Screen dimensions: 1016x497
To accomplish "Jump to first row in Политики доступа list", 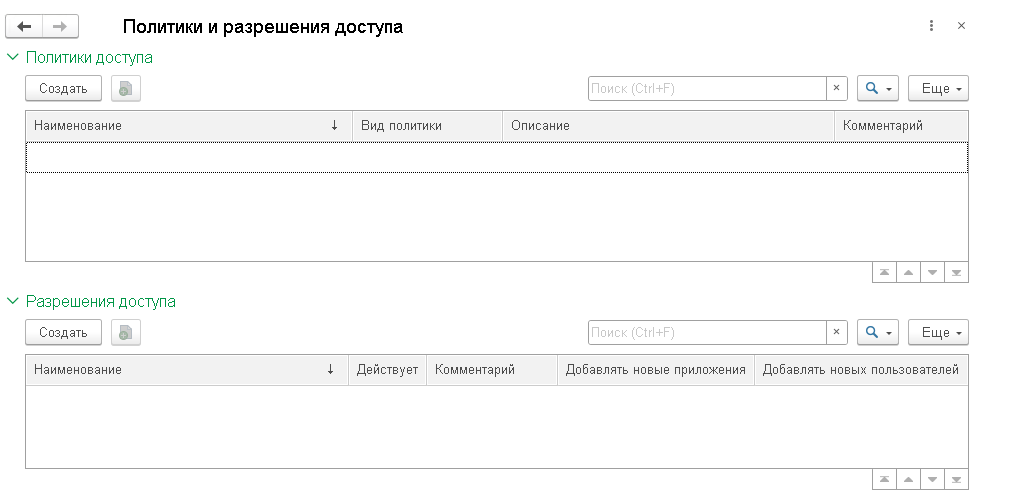I will coord(884,272).
